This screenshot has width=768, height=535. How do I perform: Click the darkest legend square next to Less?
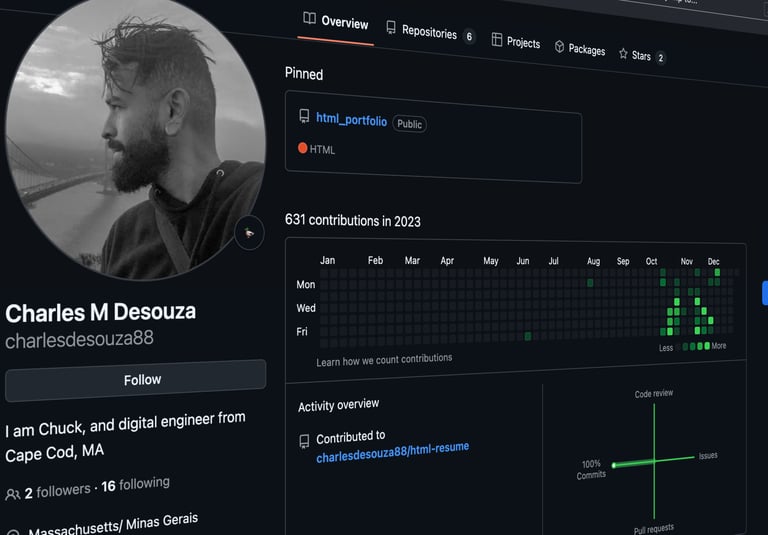[678, 347]
